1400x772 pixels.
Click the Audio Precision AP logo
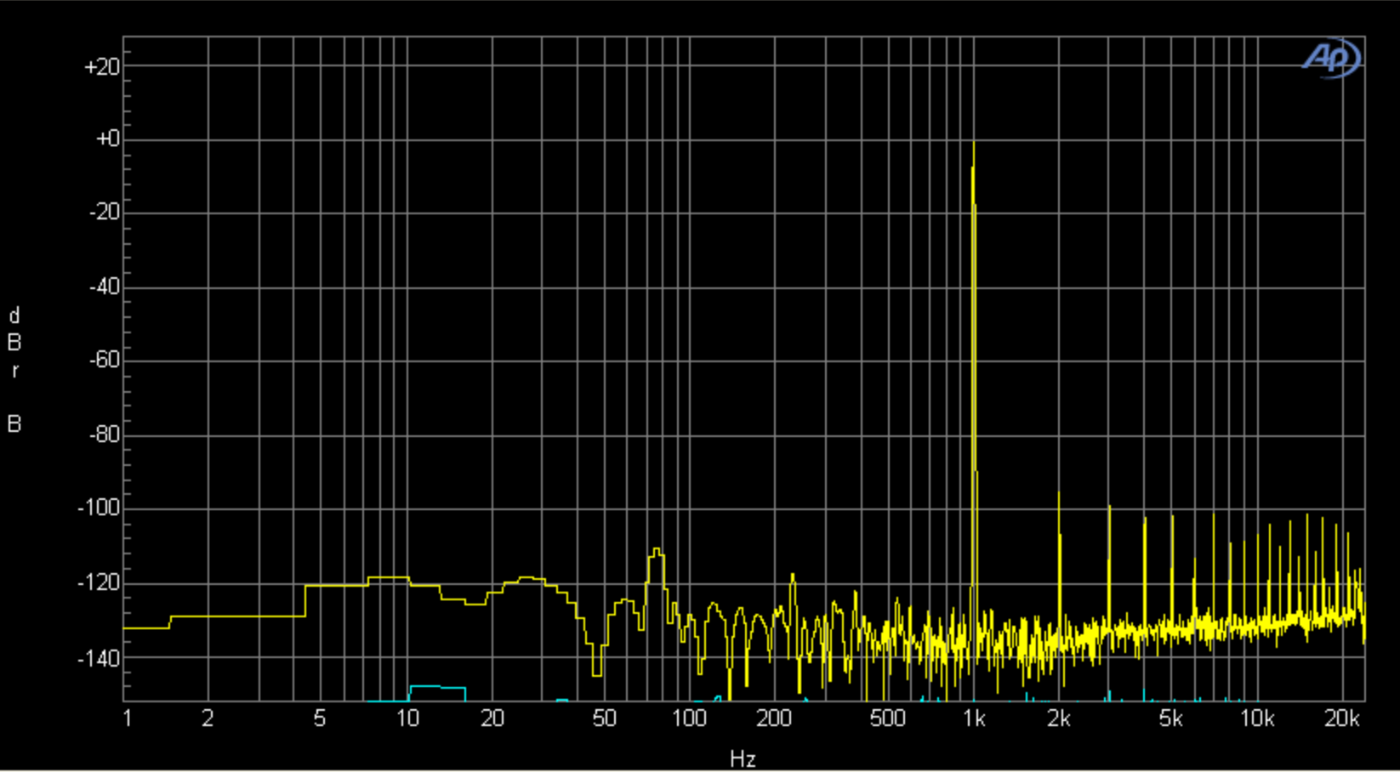tap(1331, 58)
